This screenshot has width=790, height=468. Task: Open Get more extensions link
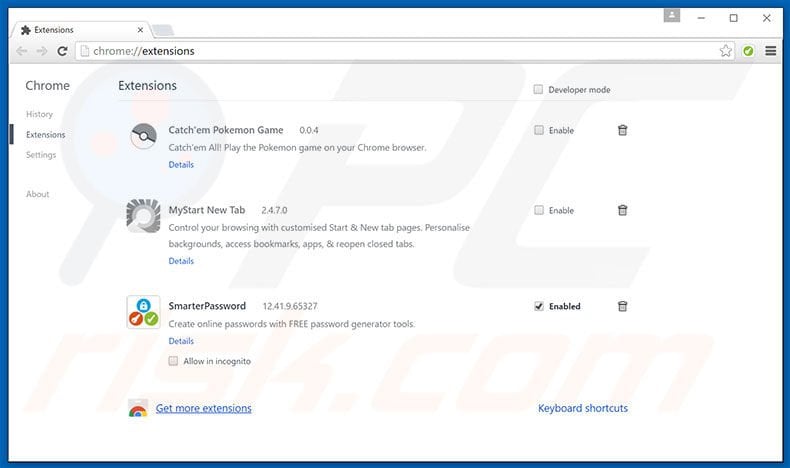[204, 408]
